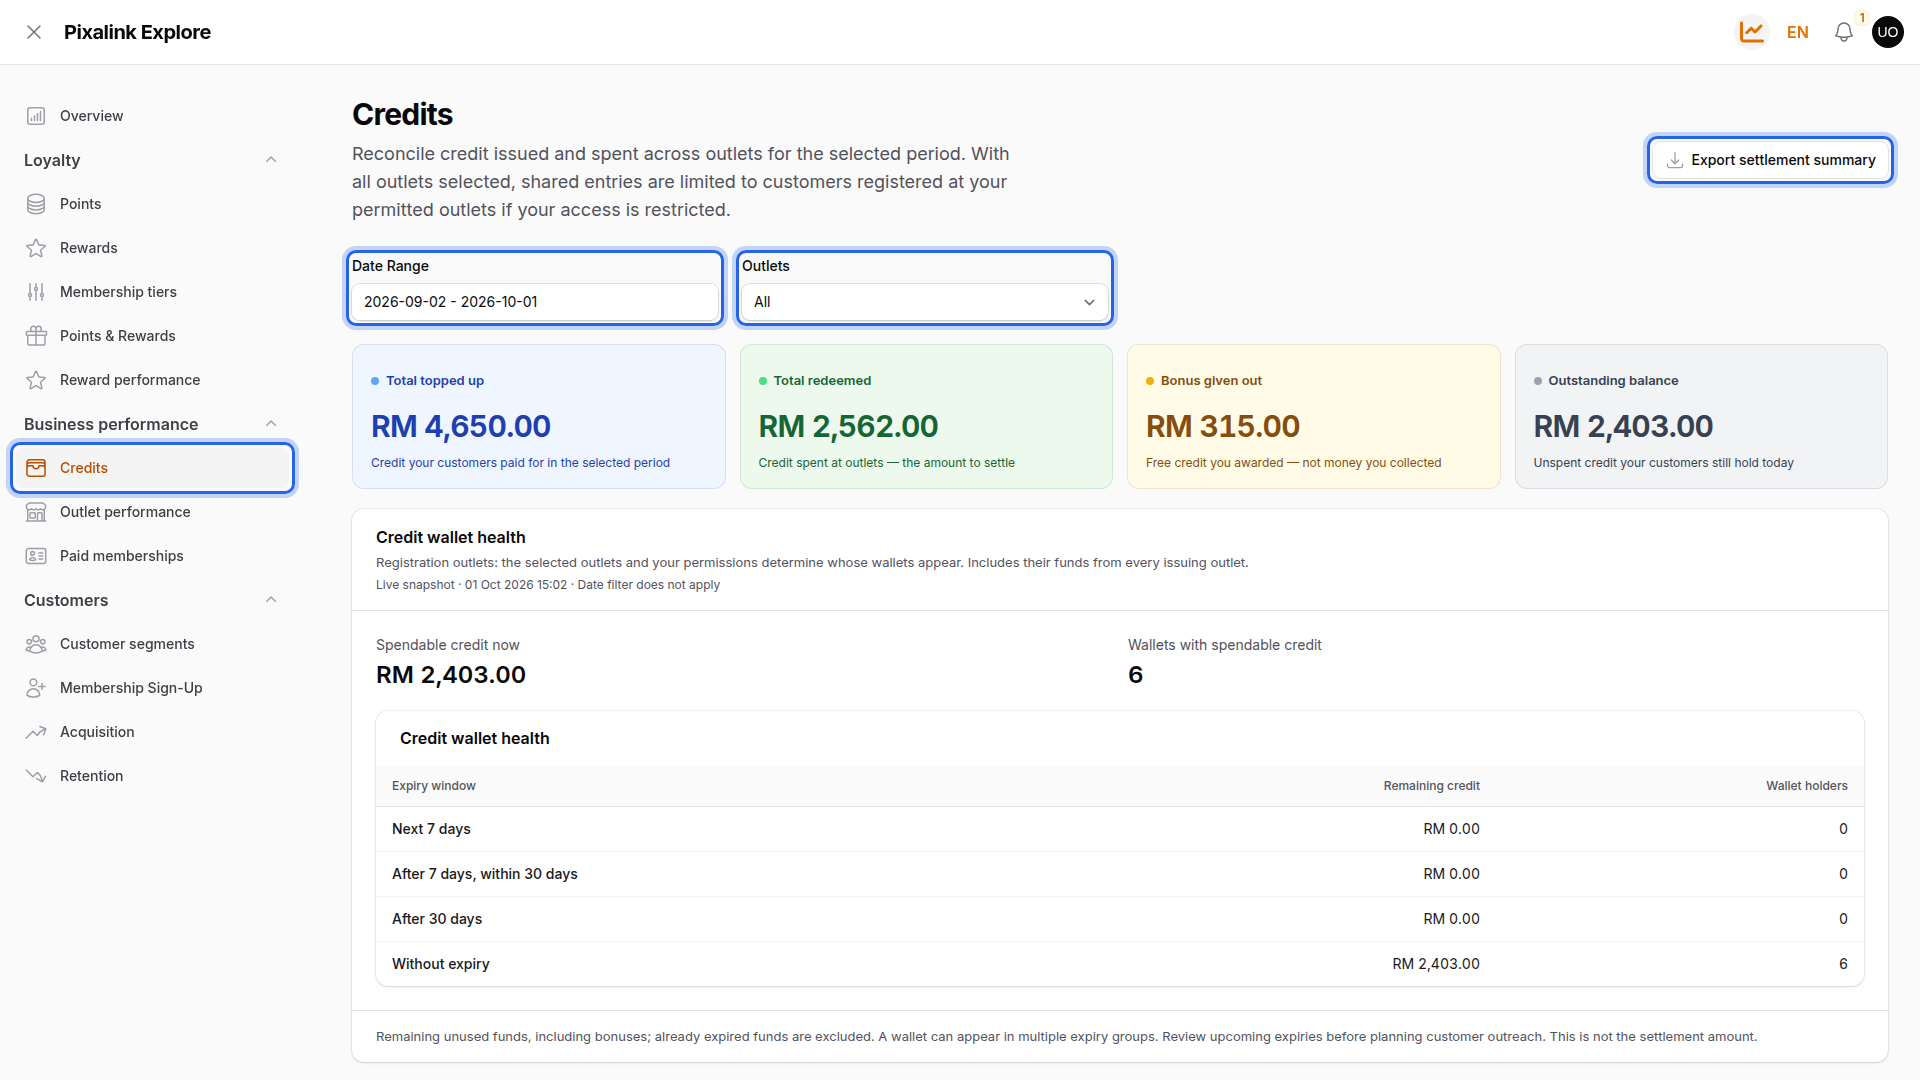This screenshot has height=1080, width=1920.
Task: Open Paid memberships page
Action: click(152, 556)
